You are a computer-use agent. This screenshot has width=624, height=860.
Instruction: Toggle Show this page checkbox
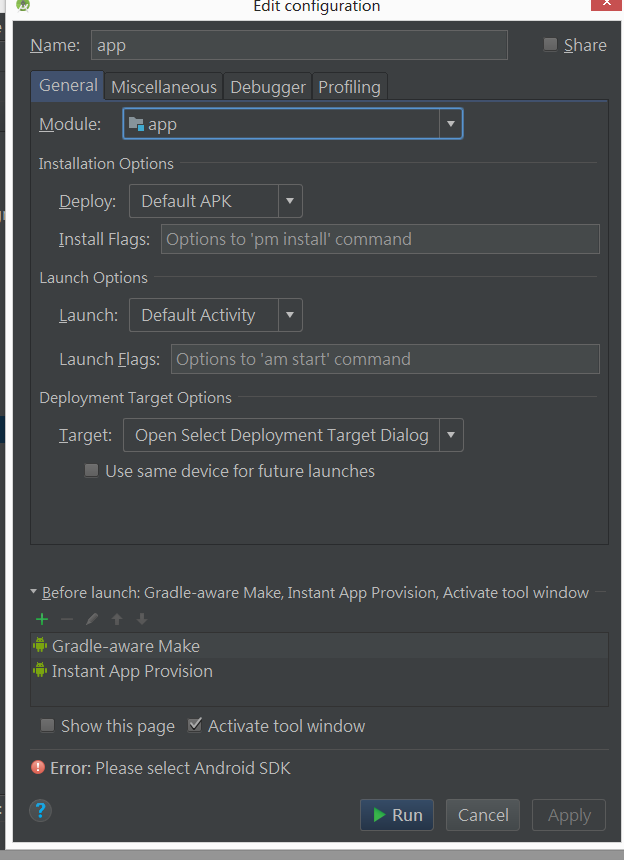(x=48, y=726)
